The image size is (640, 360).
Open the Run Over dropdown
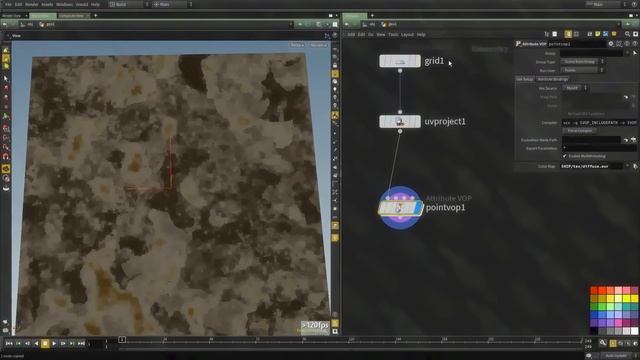[582, 70]
